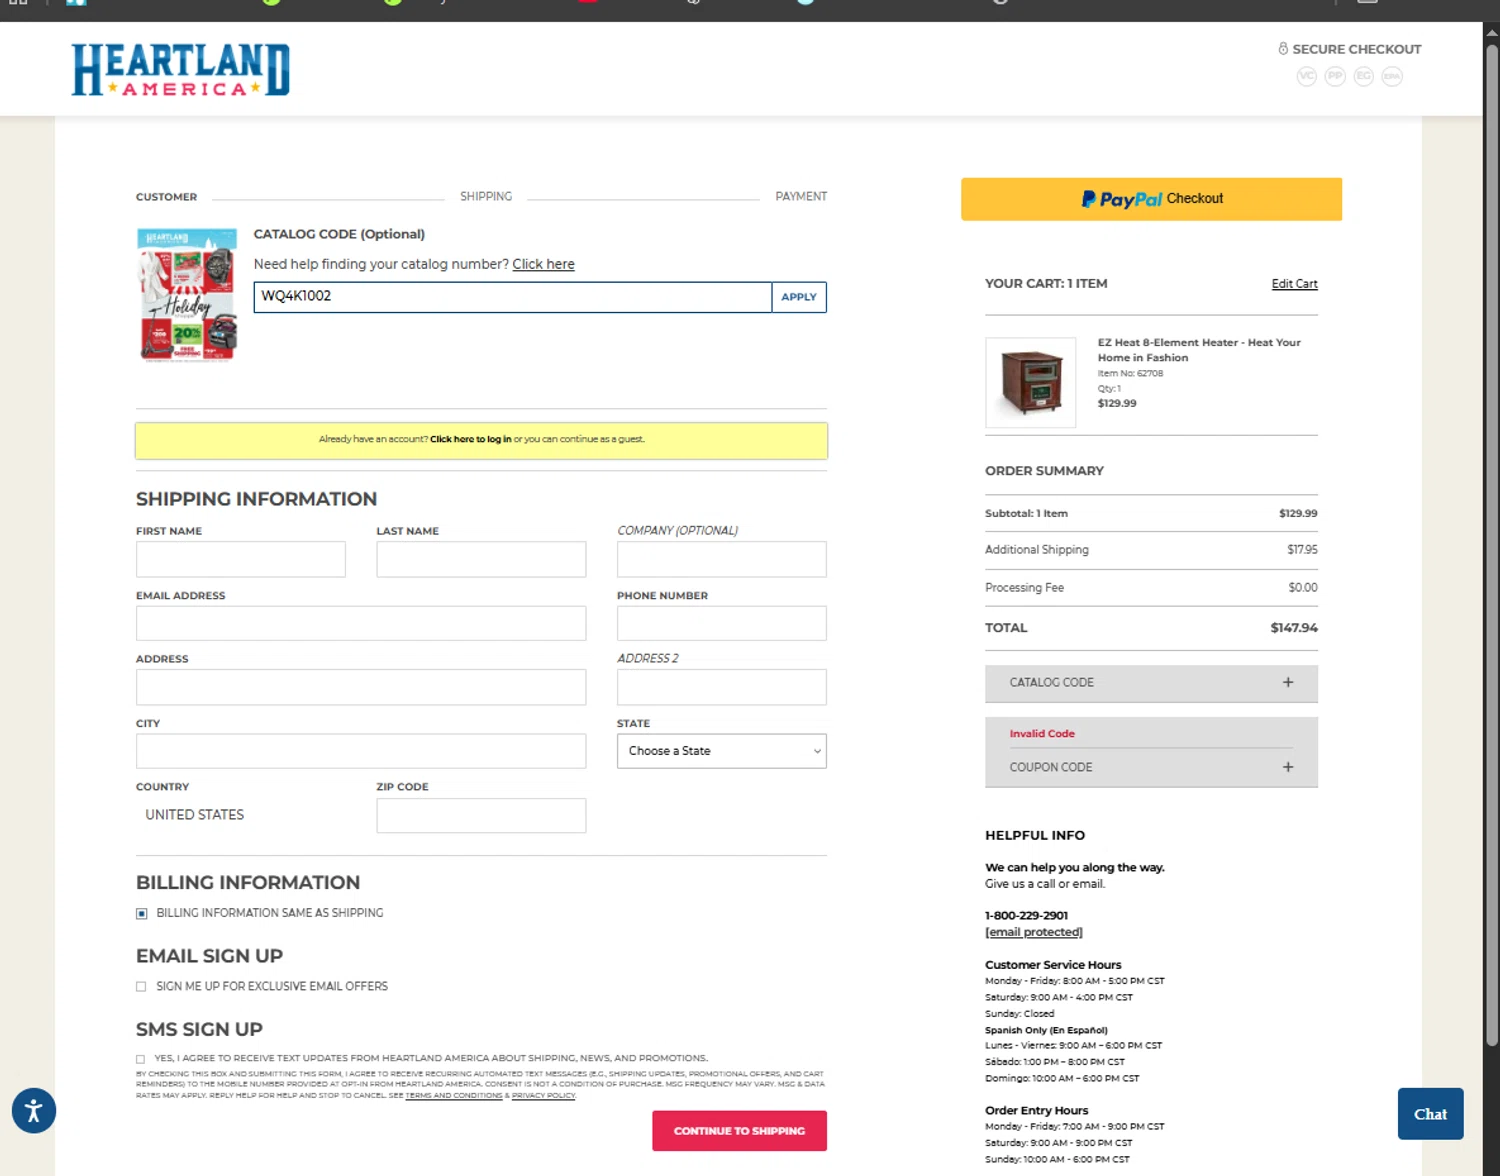Image resolution: width=1500 pixels, height=1176 pixels.
Task: Click the Address field
Action: coord(361,687)
